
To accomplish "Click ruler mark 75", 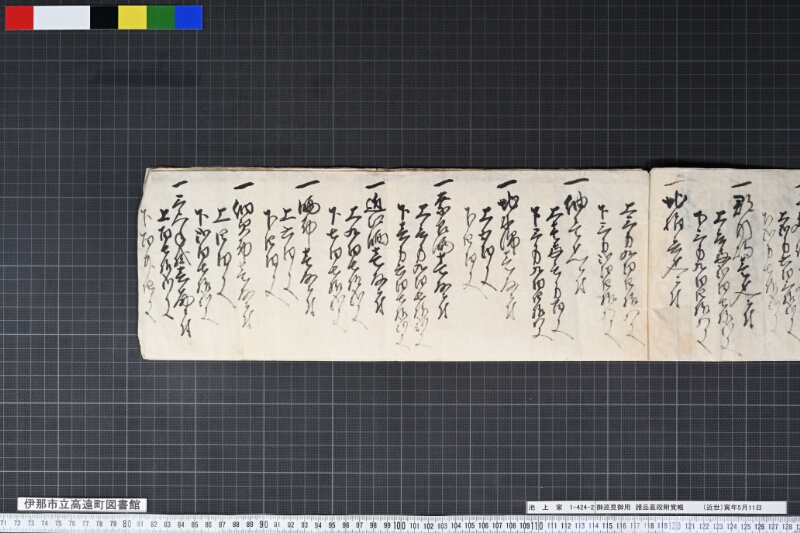I will [58, 523].
